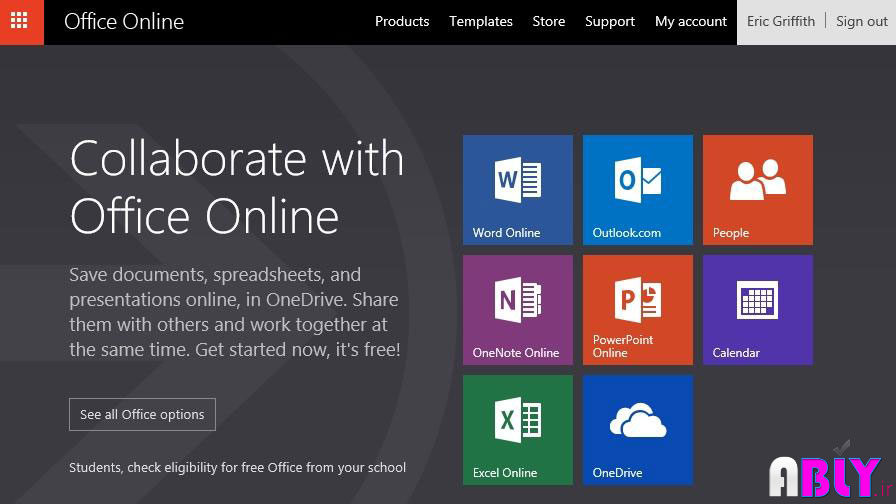
Task: Open the Word Online tile
Action: tap(518, 190)
